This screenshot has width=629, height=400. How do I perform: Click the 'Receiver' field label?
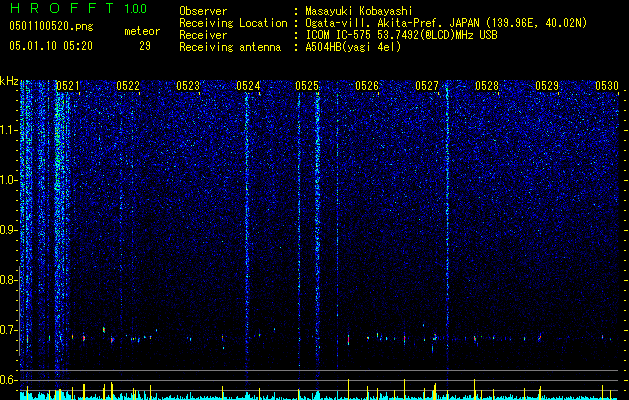tap(203, 35)
